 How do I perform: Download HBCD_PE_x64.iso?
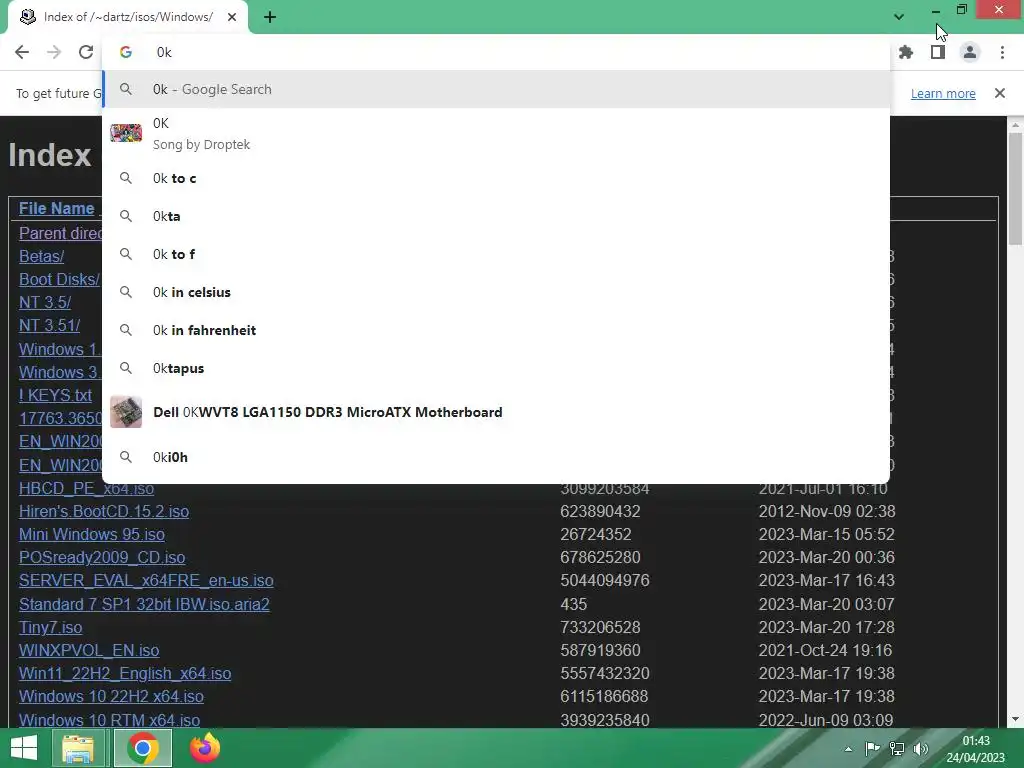[86, 488]
